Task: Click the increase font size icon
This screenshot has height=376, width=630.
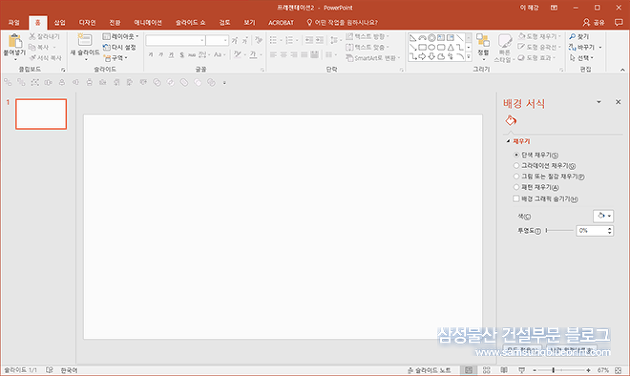Action: click(x=234, y=40)
